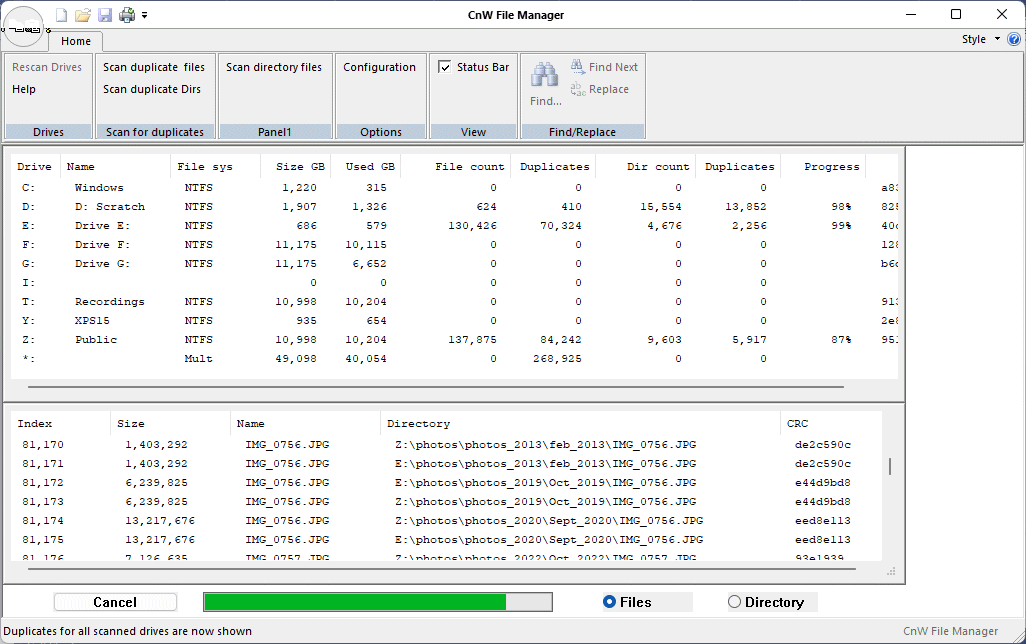Viewport: 1026px width, 644px height.
Task: Select the *: Mult totals row
Action: [x=455, y=359]
